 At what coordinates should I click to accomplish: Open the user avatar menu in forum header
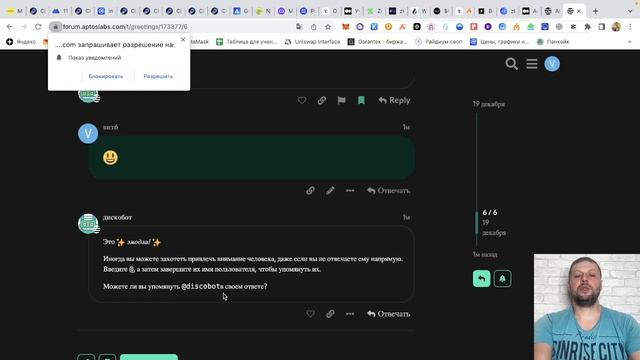(x=552, y=64)
